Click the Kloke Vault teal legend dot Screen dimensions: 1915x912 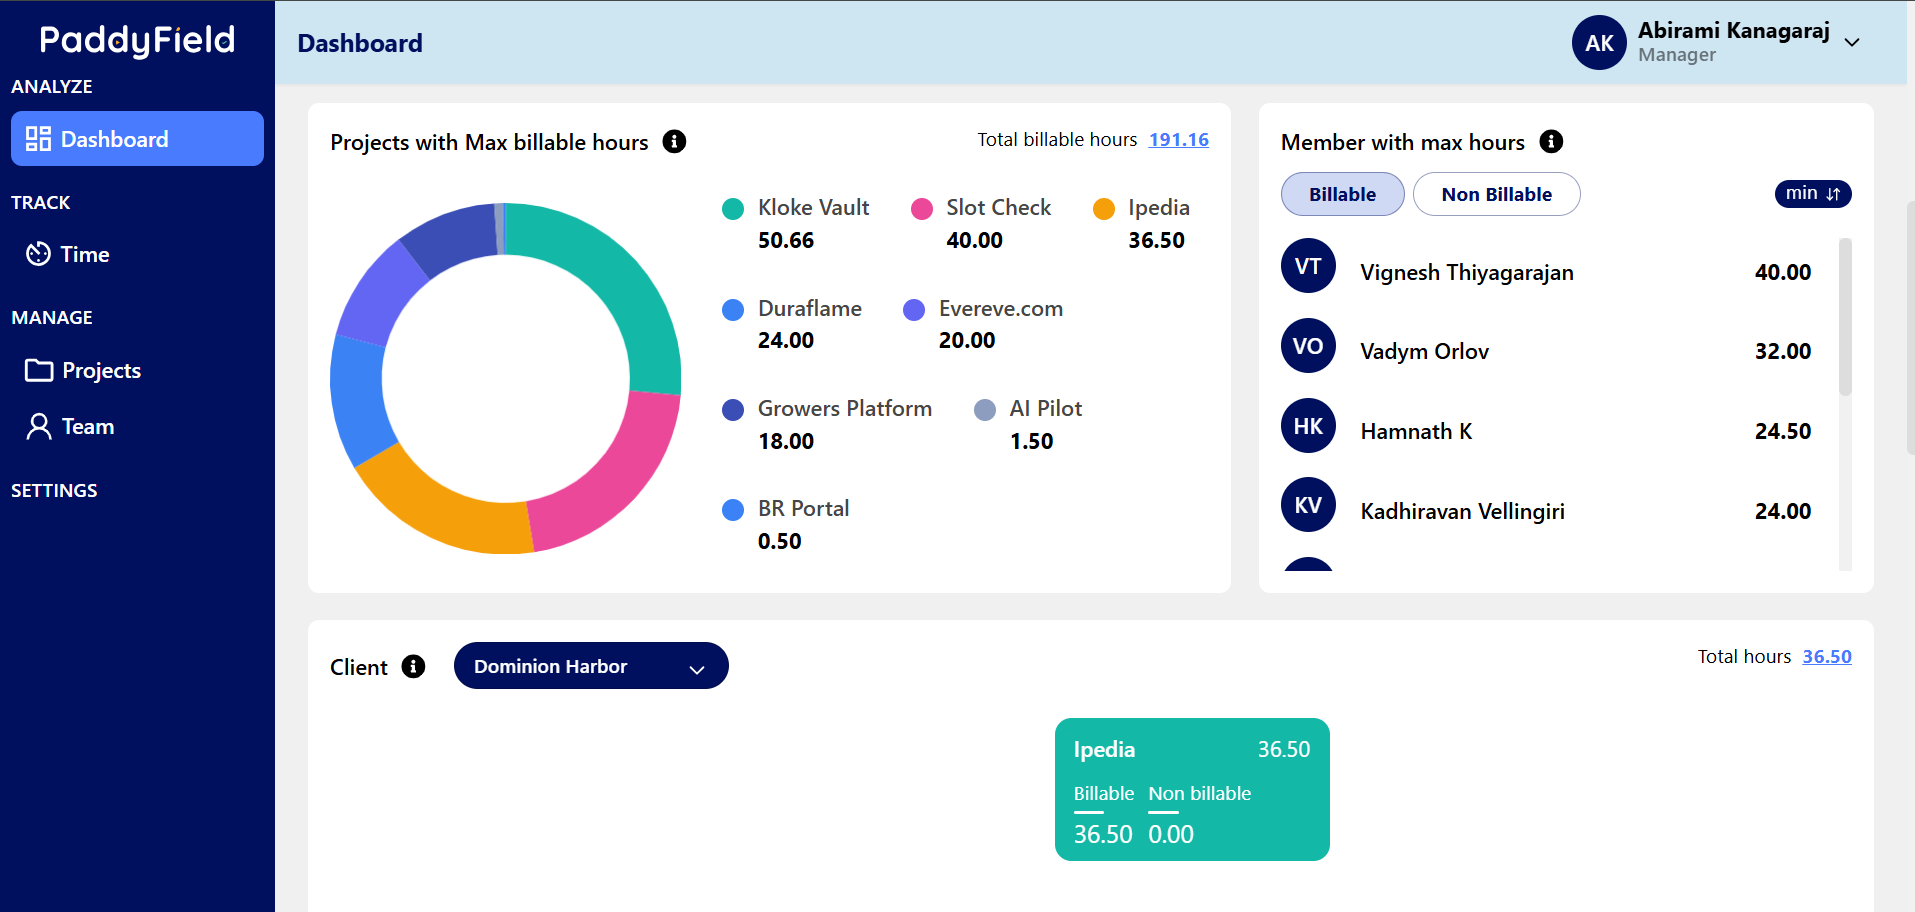(733, 208)
